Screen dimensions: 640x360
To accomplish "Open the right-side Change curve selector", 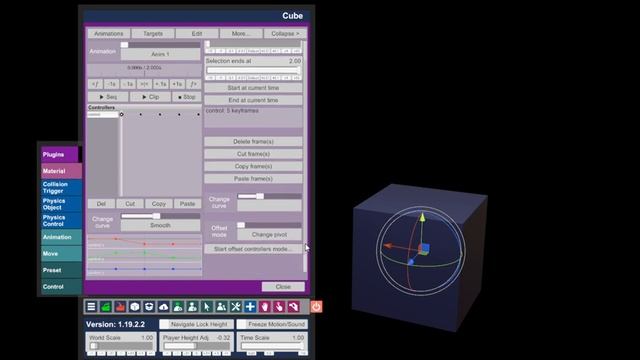I will 269,205.
